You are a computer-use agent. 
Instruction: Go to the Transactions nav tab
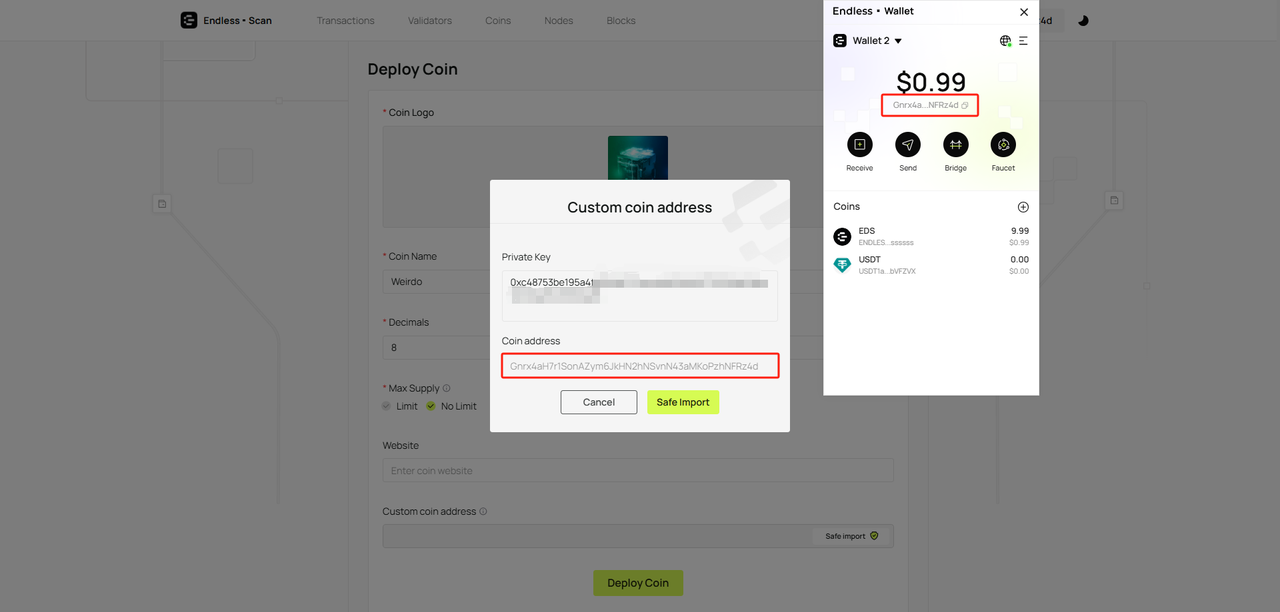345,20
